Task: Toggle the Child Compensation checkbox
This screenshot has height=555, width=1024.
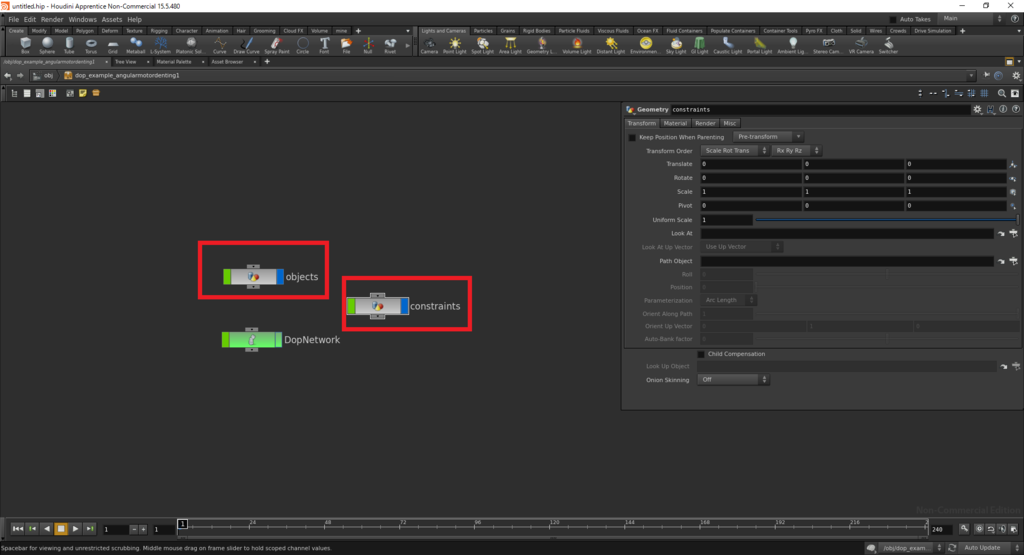Action: pos(701,354)
